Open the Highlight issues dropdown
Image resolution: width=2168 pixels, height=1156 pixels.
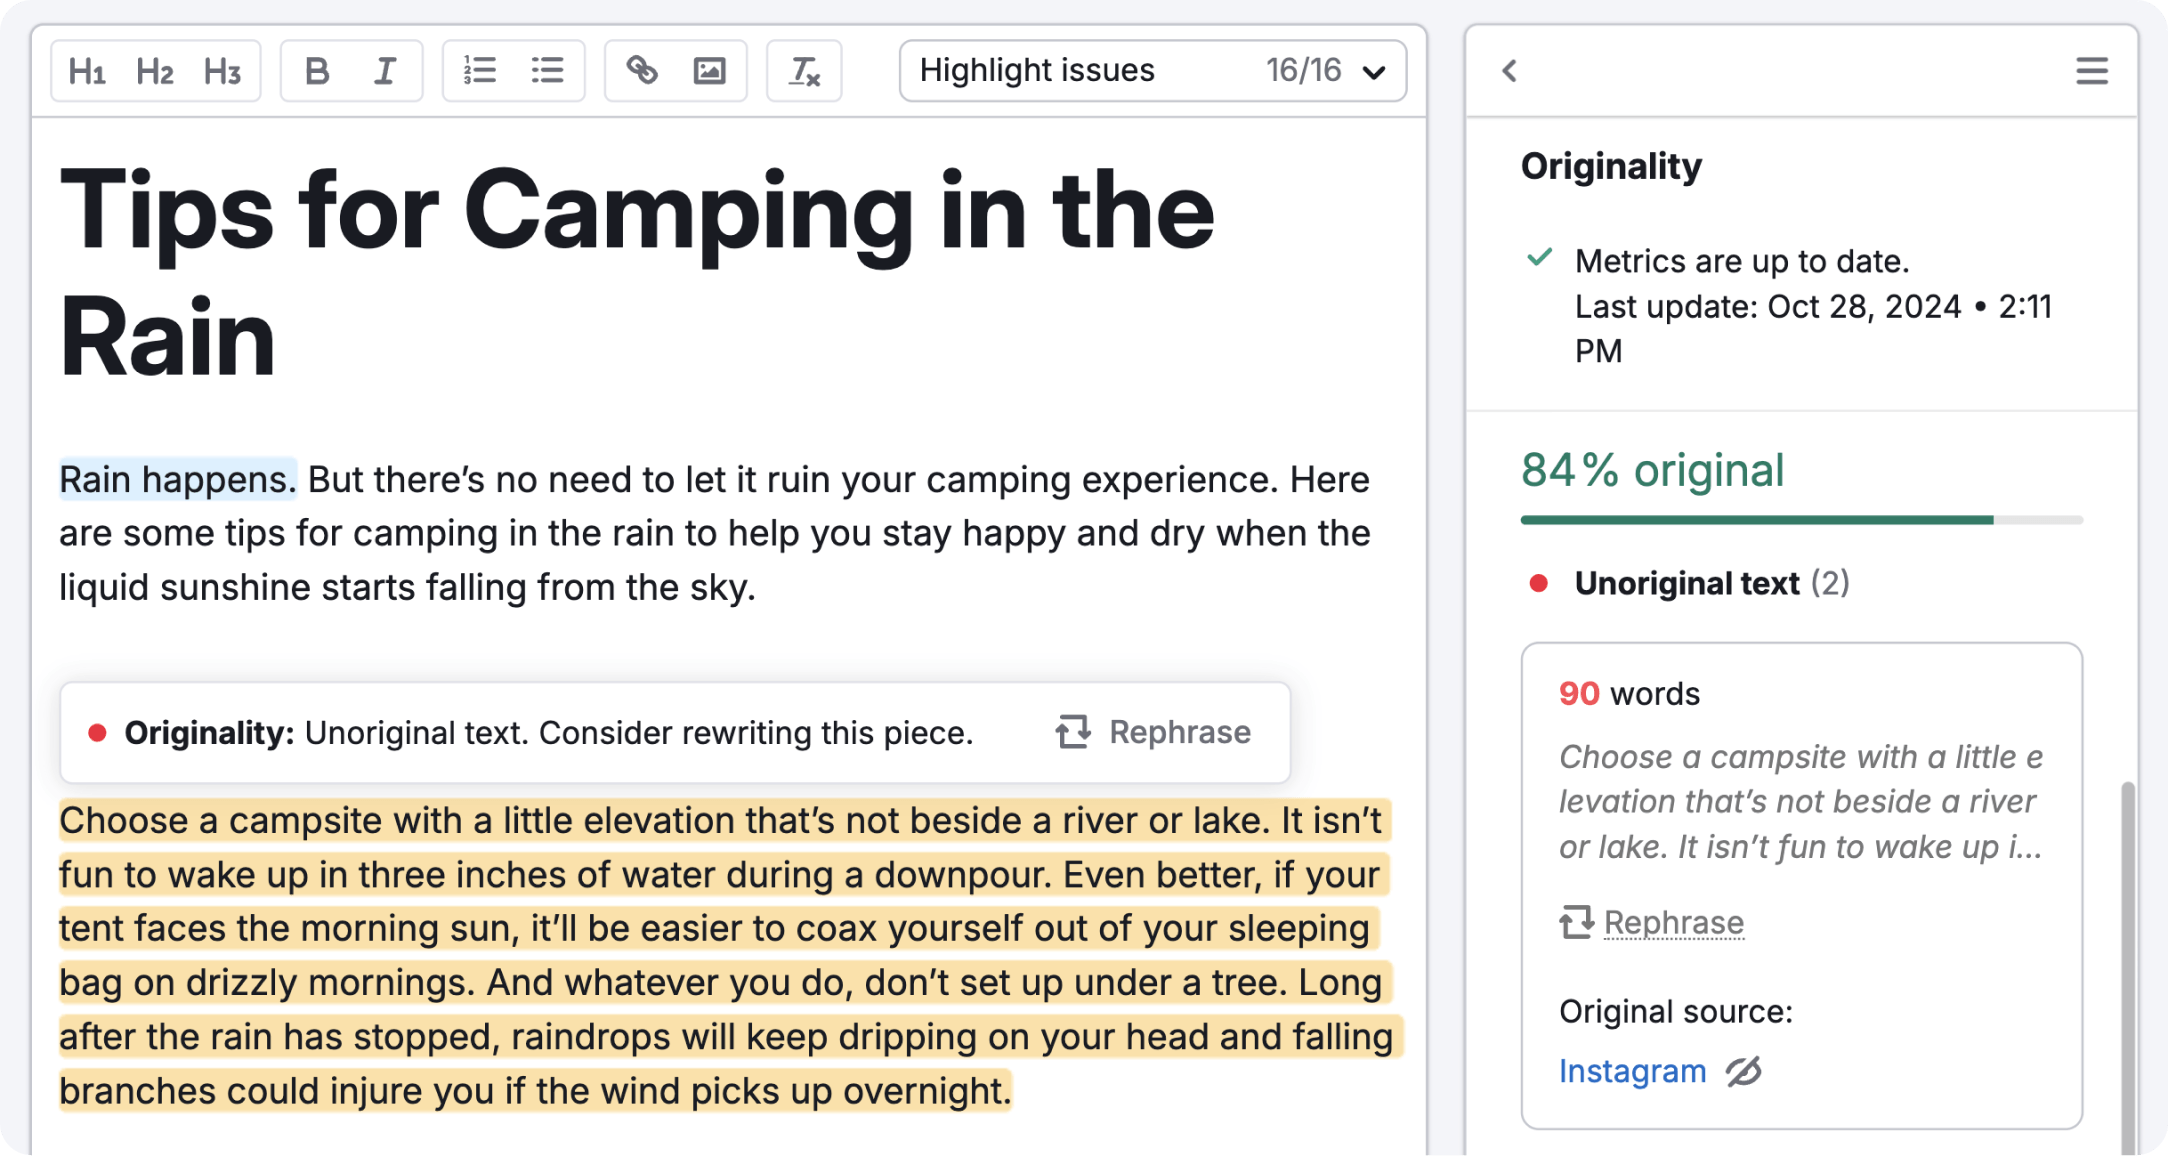(x=1374, y=71)
